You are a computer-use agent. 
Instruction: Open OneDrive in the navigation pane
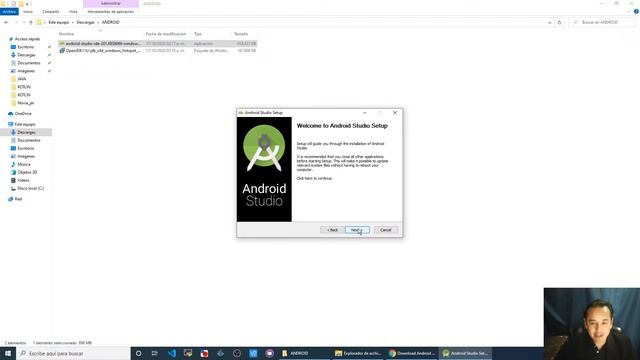23,114
